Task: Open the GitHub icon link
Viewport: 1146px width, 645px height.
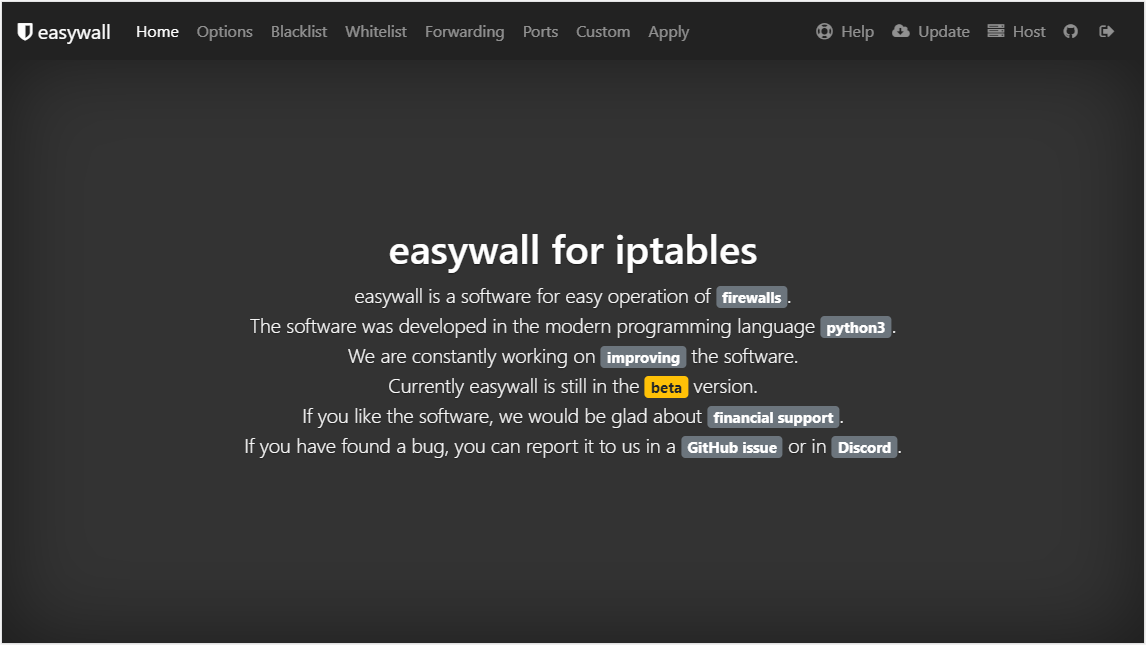Action: point(1071,31)
